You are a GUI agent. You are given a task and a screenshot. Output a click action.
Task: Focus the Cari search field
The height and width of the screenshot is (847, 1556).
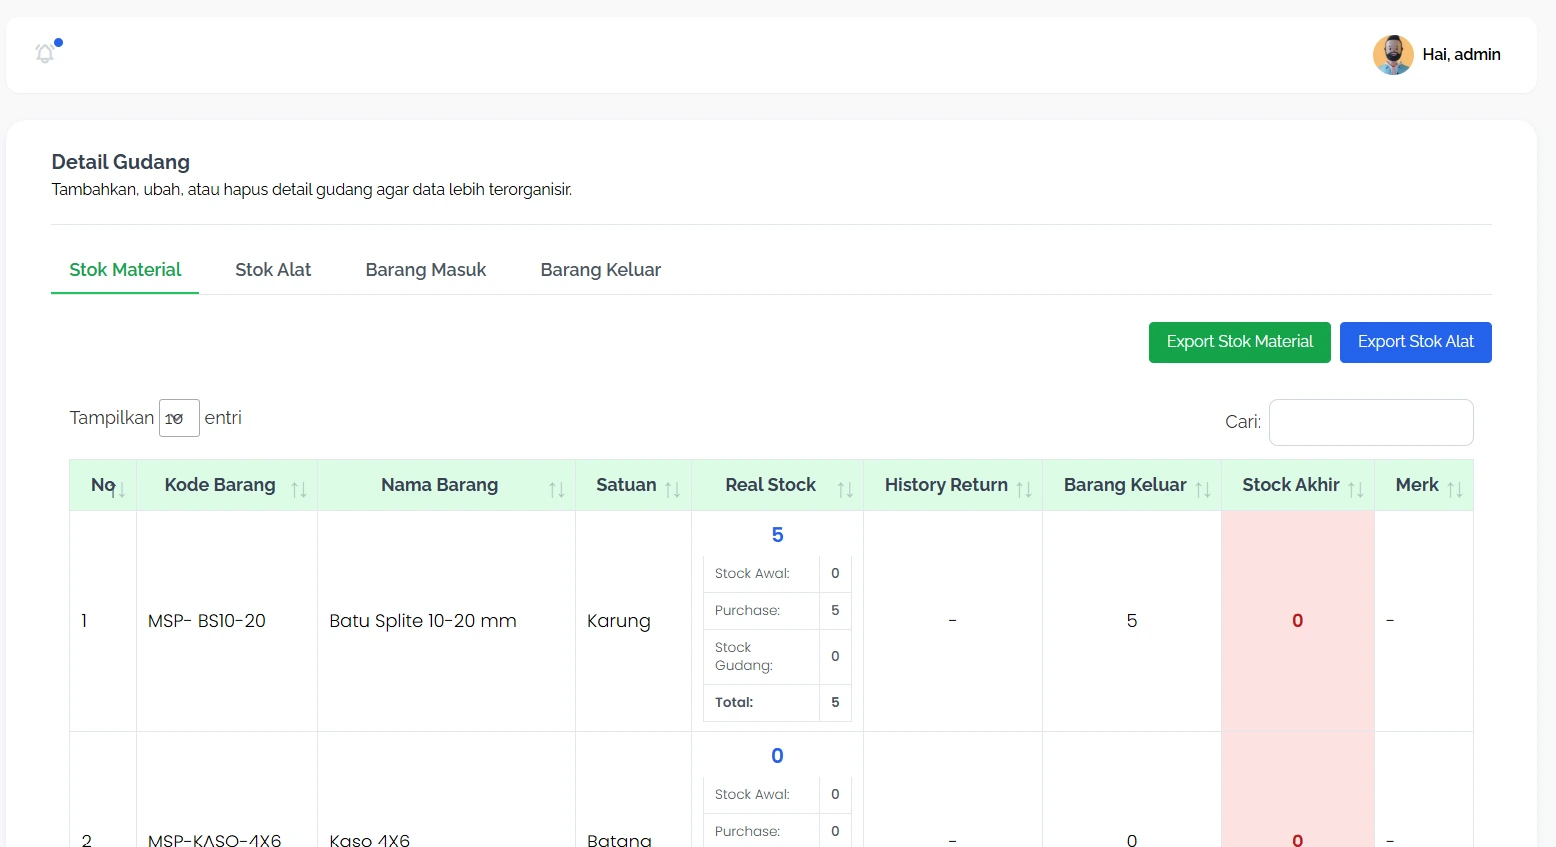tap(1371, 422)
